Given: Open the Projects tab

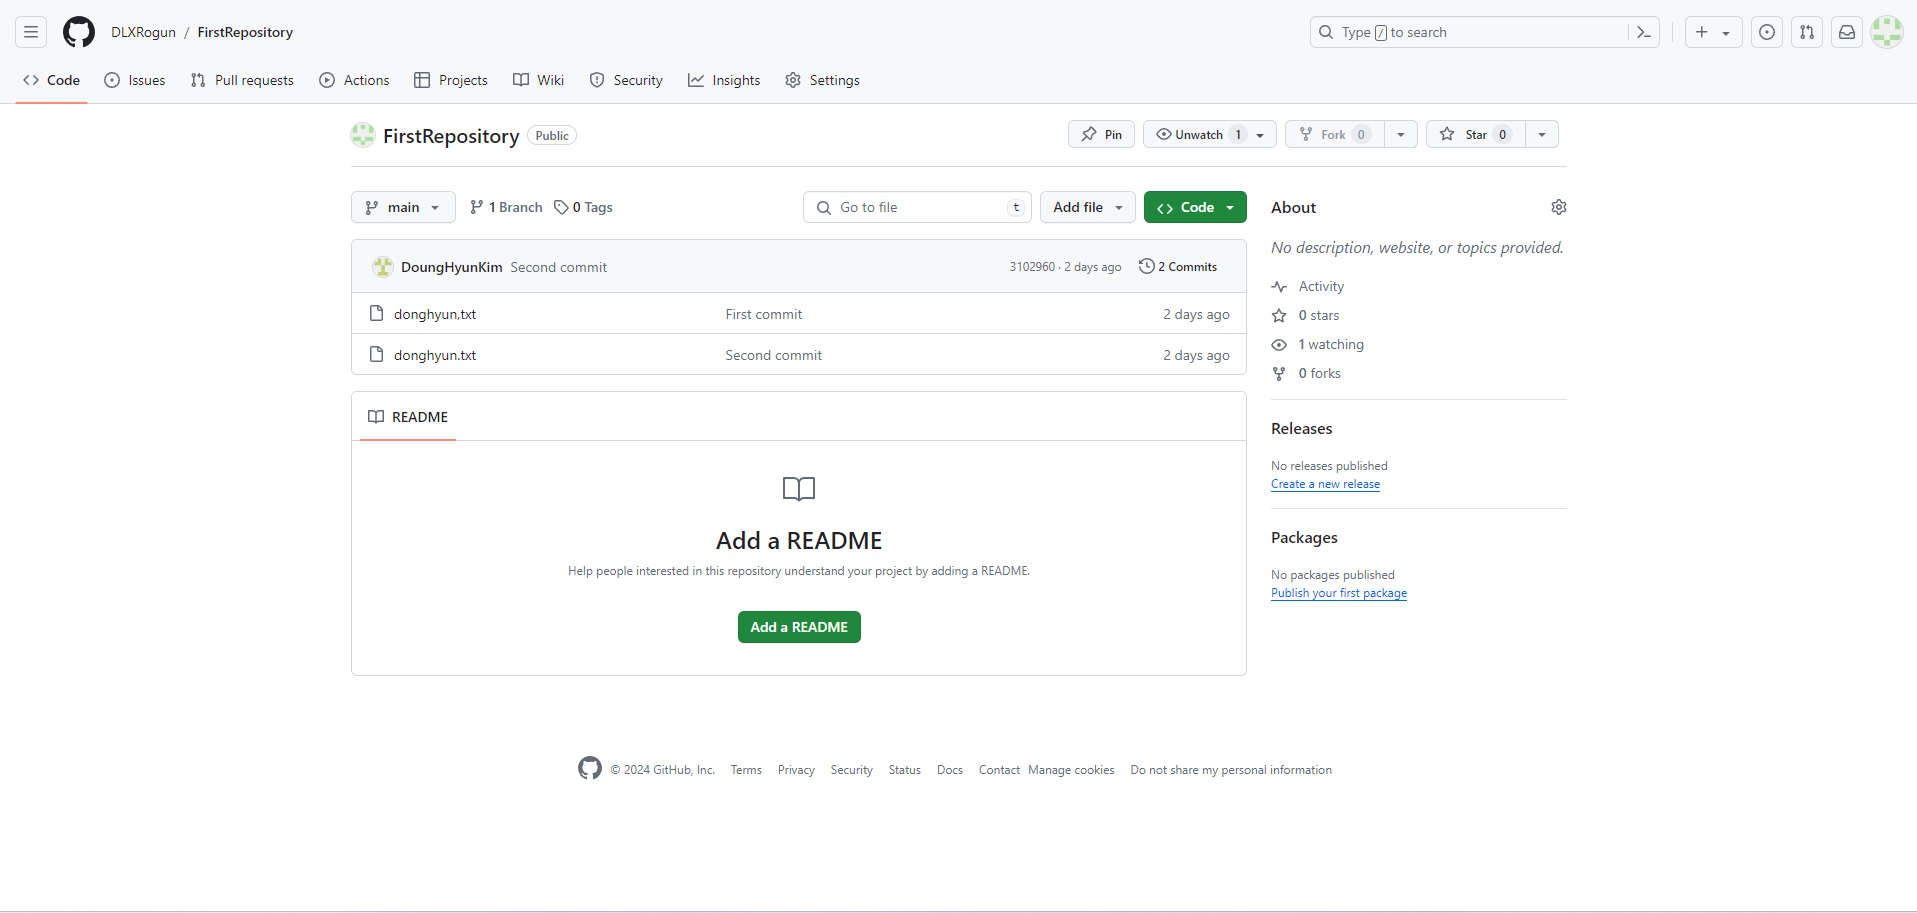Looking at the screenshot, I should [x=451, y=80].
